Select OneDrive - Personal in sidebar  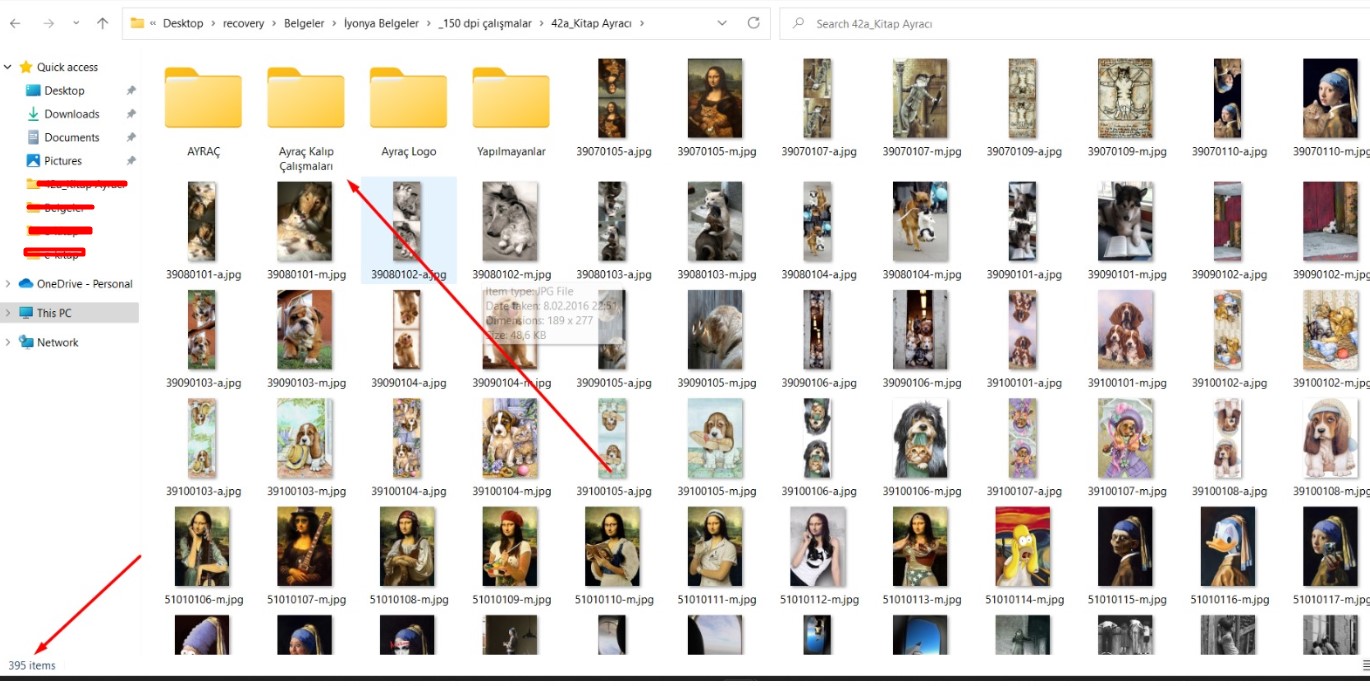click(84, 284)
